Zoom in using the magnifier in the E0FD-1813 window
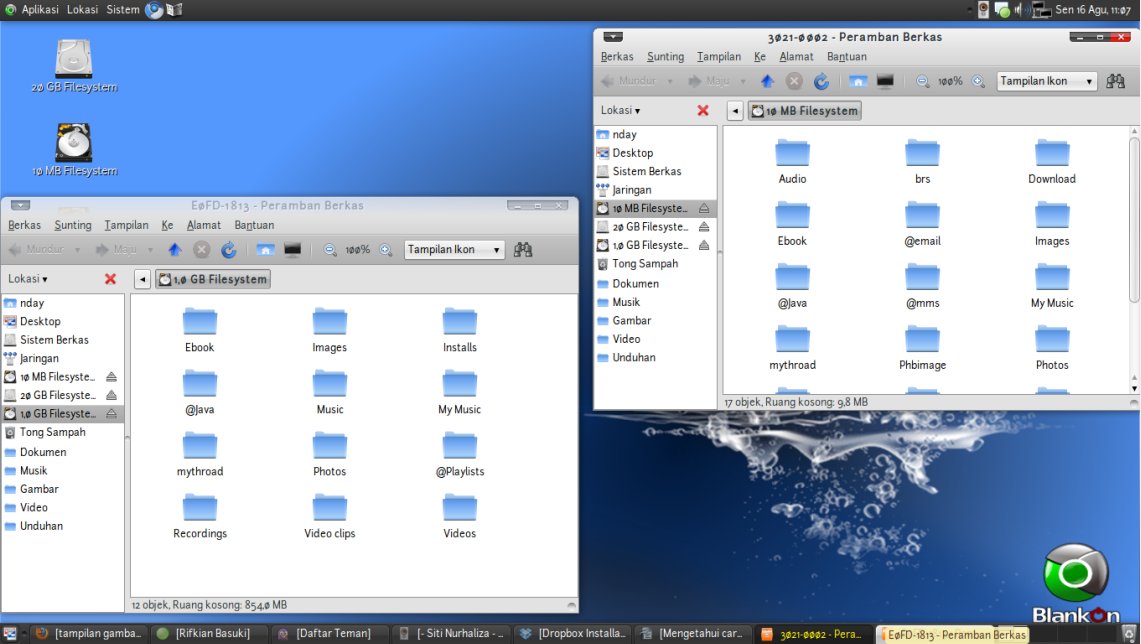The width and height of the screenshot is (1141, 644). point(386,250)
